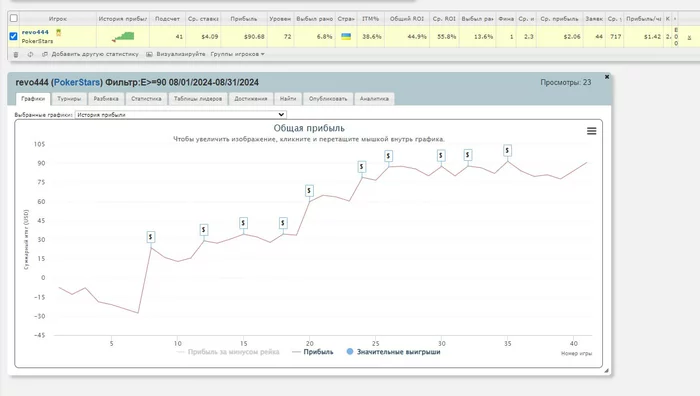Switch to the 'Графики' tab
Viewport: 700px width, 396px height.
[x=33, y=99]
